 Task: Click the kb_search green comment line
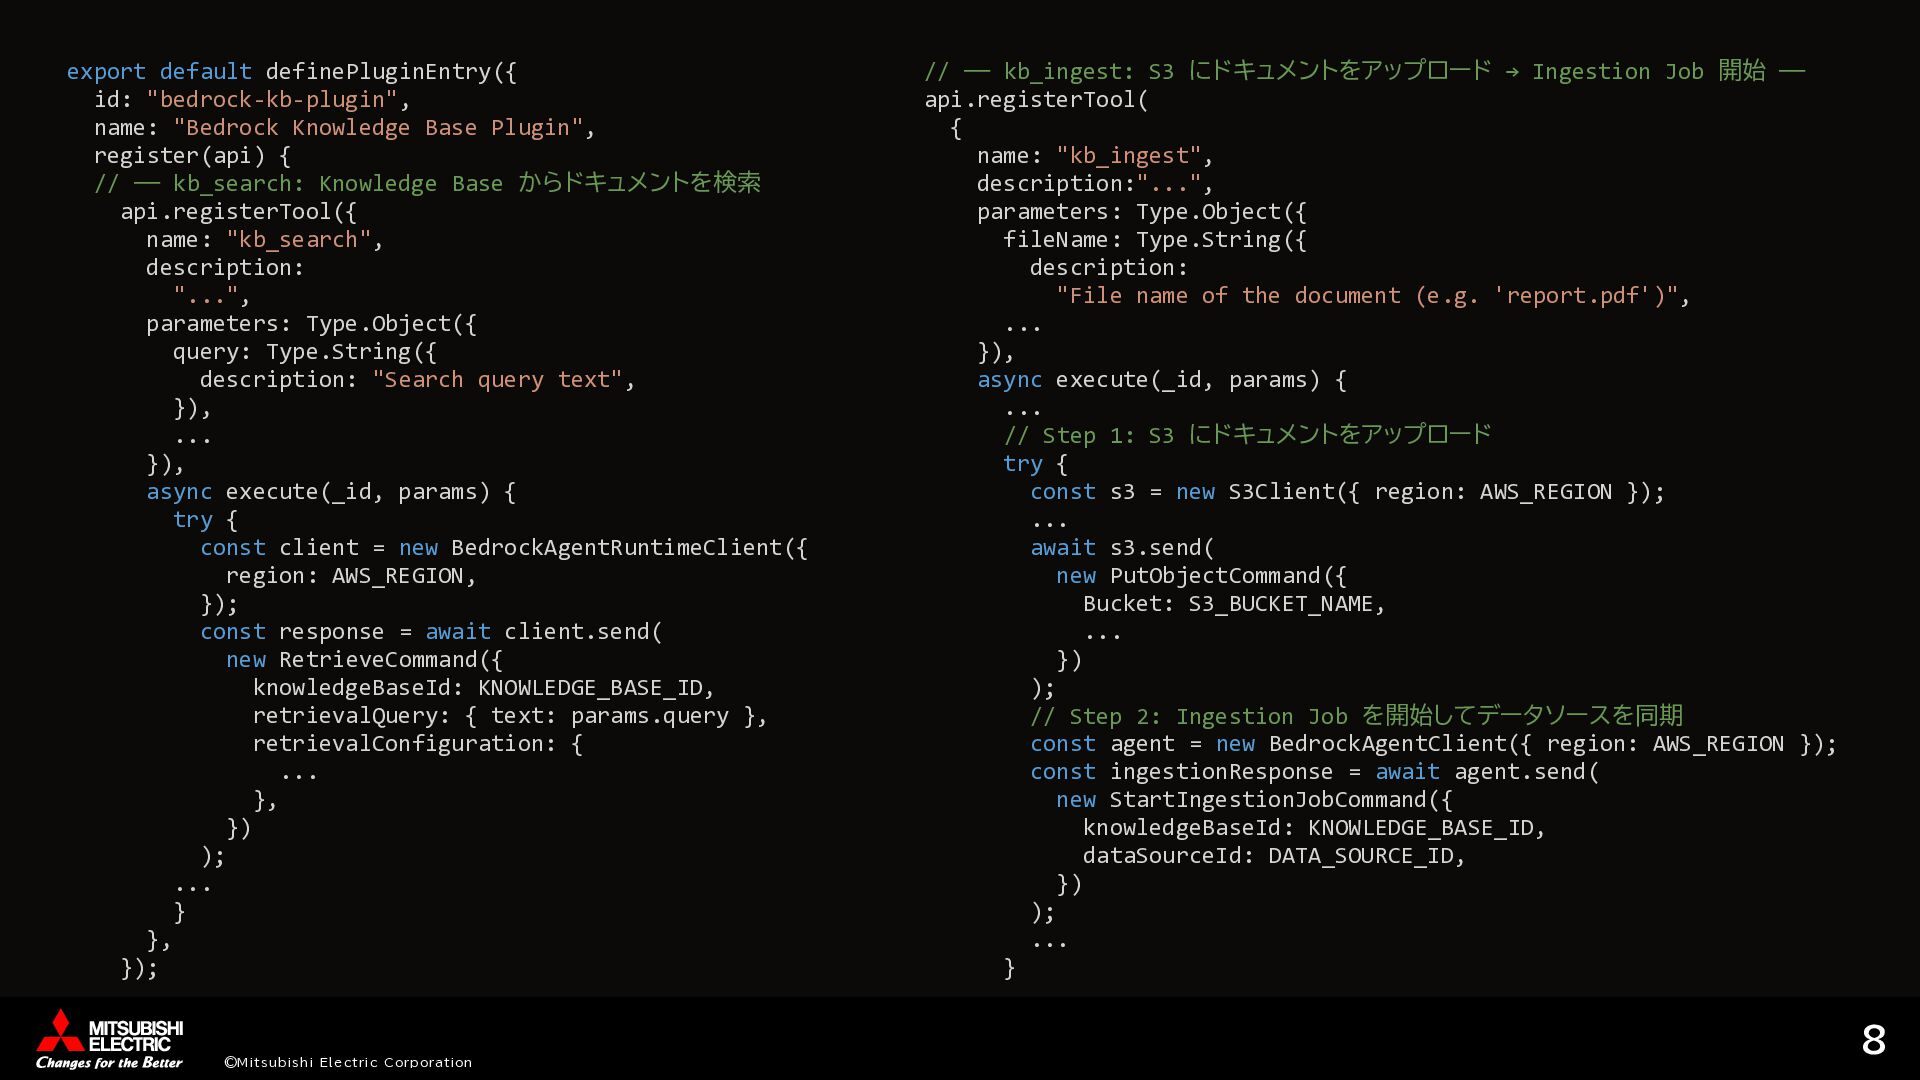coord(427,183)
